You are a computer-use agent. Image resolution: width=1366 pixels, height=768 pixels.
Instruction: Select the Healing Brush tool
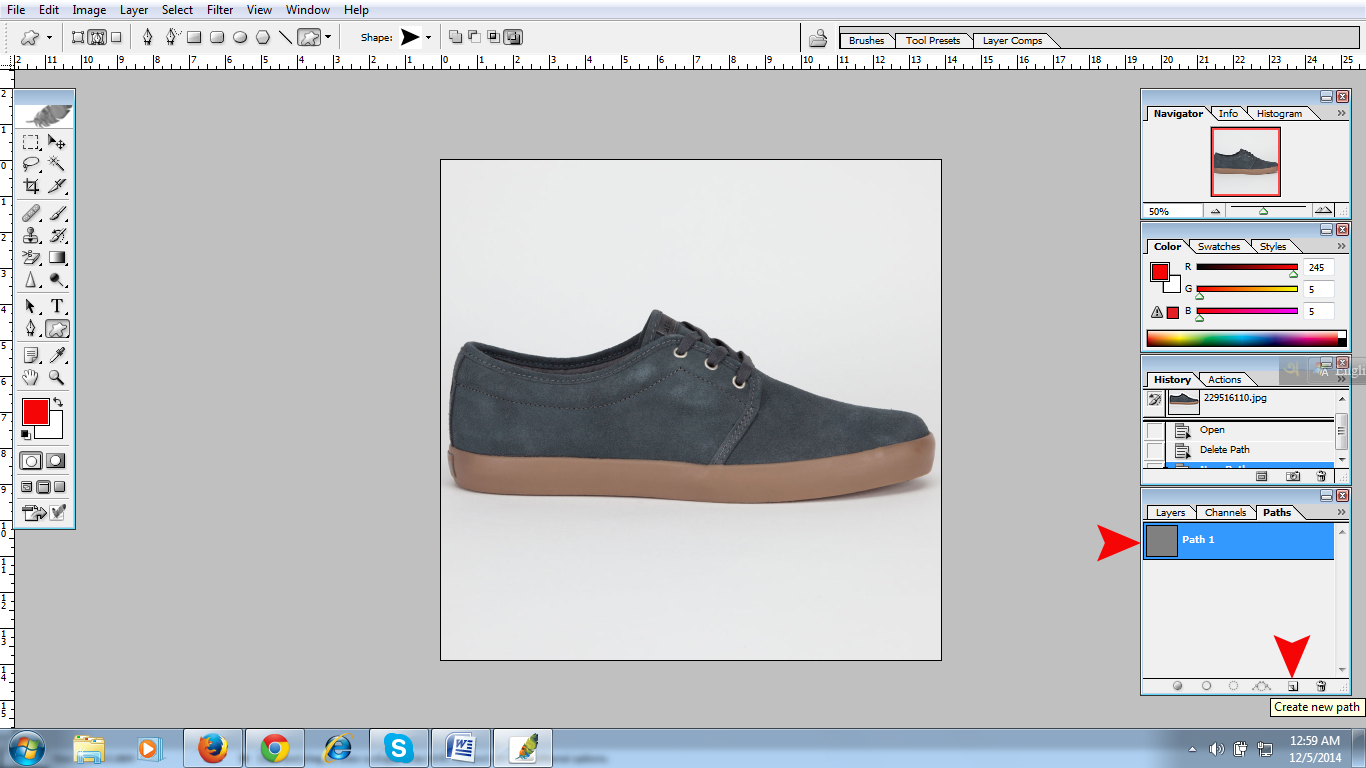pyautogui.click(x=31, y=213)
